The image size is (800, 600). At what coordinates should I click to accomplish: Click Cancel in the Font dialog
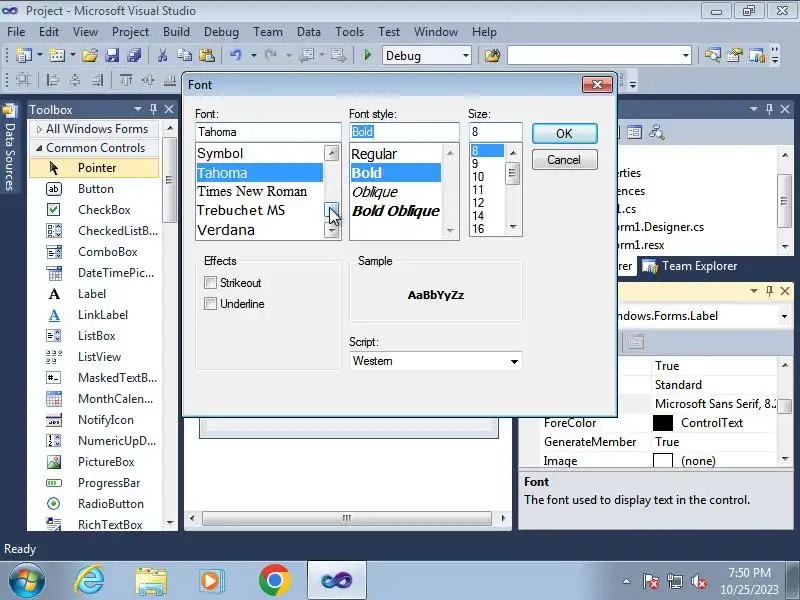564,160
